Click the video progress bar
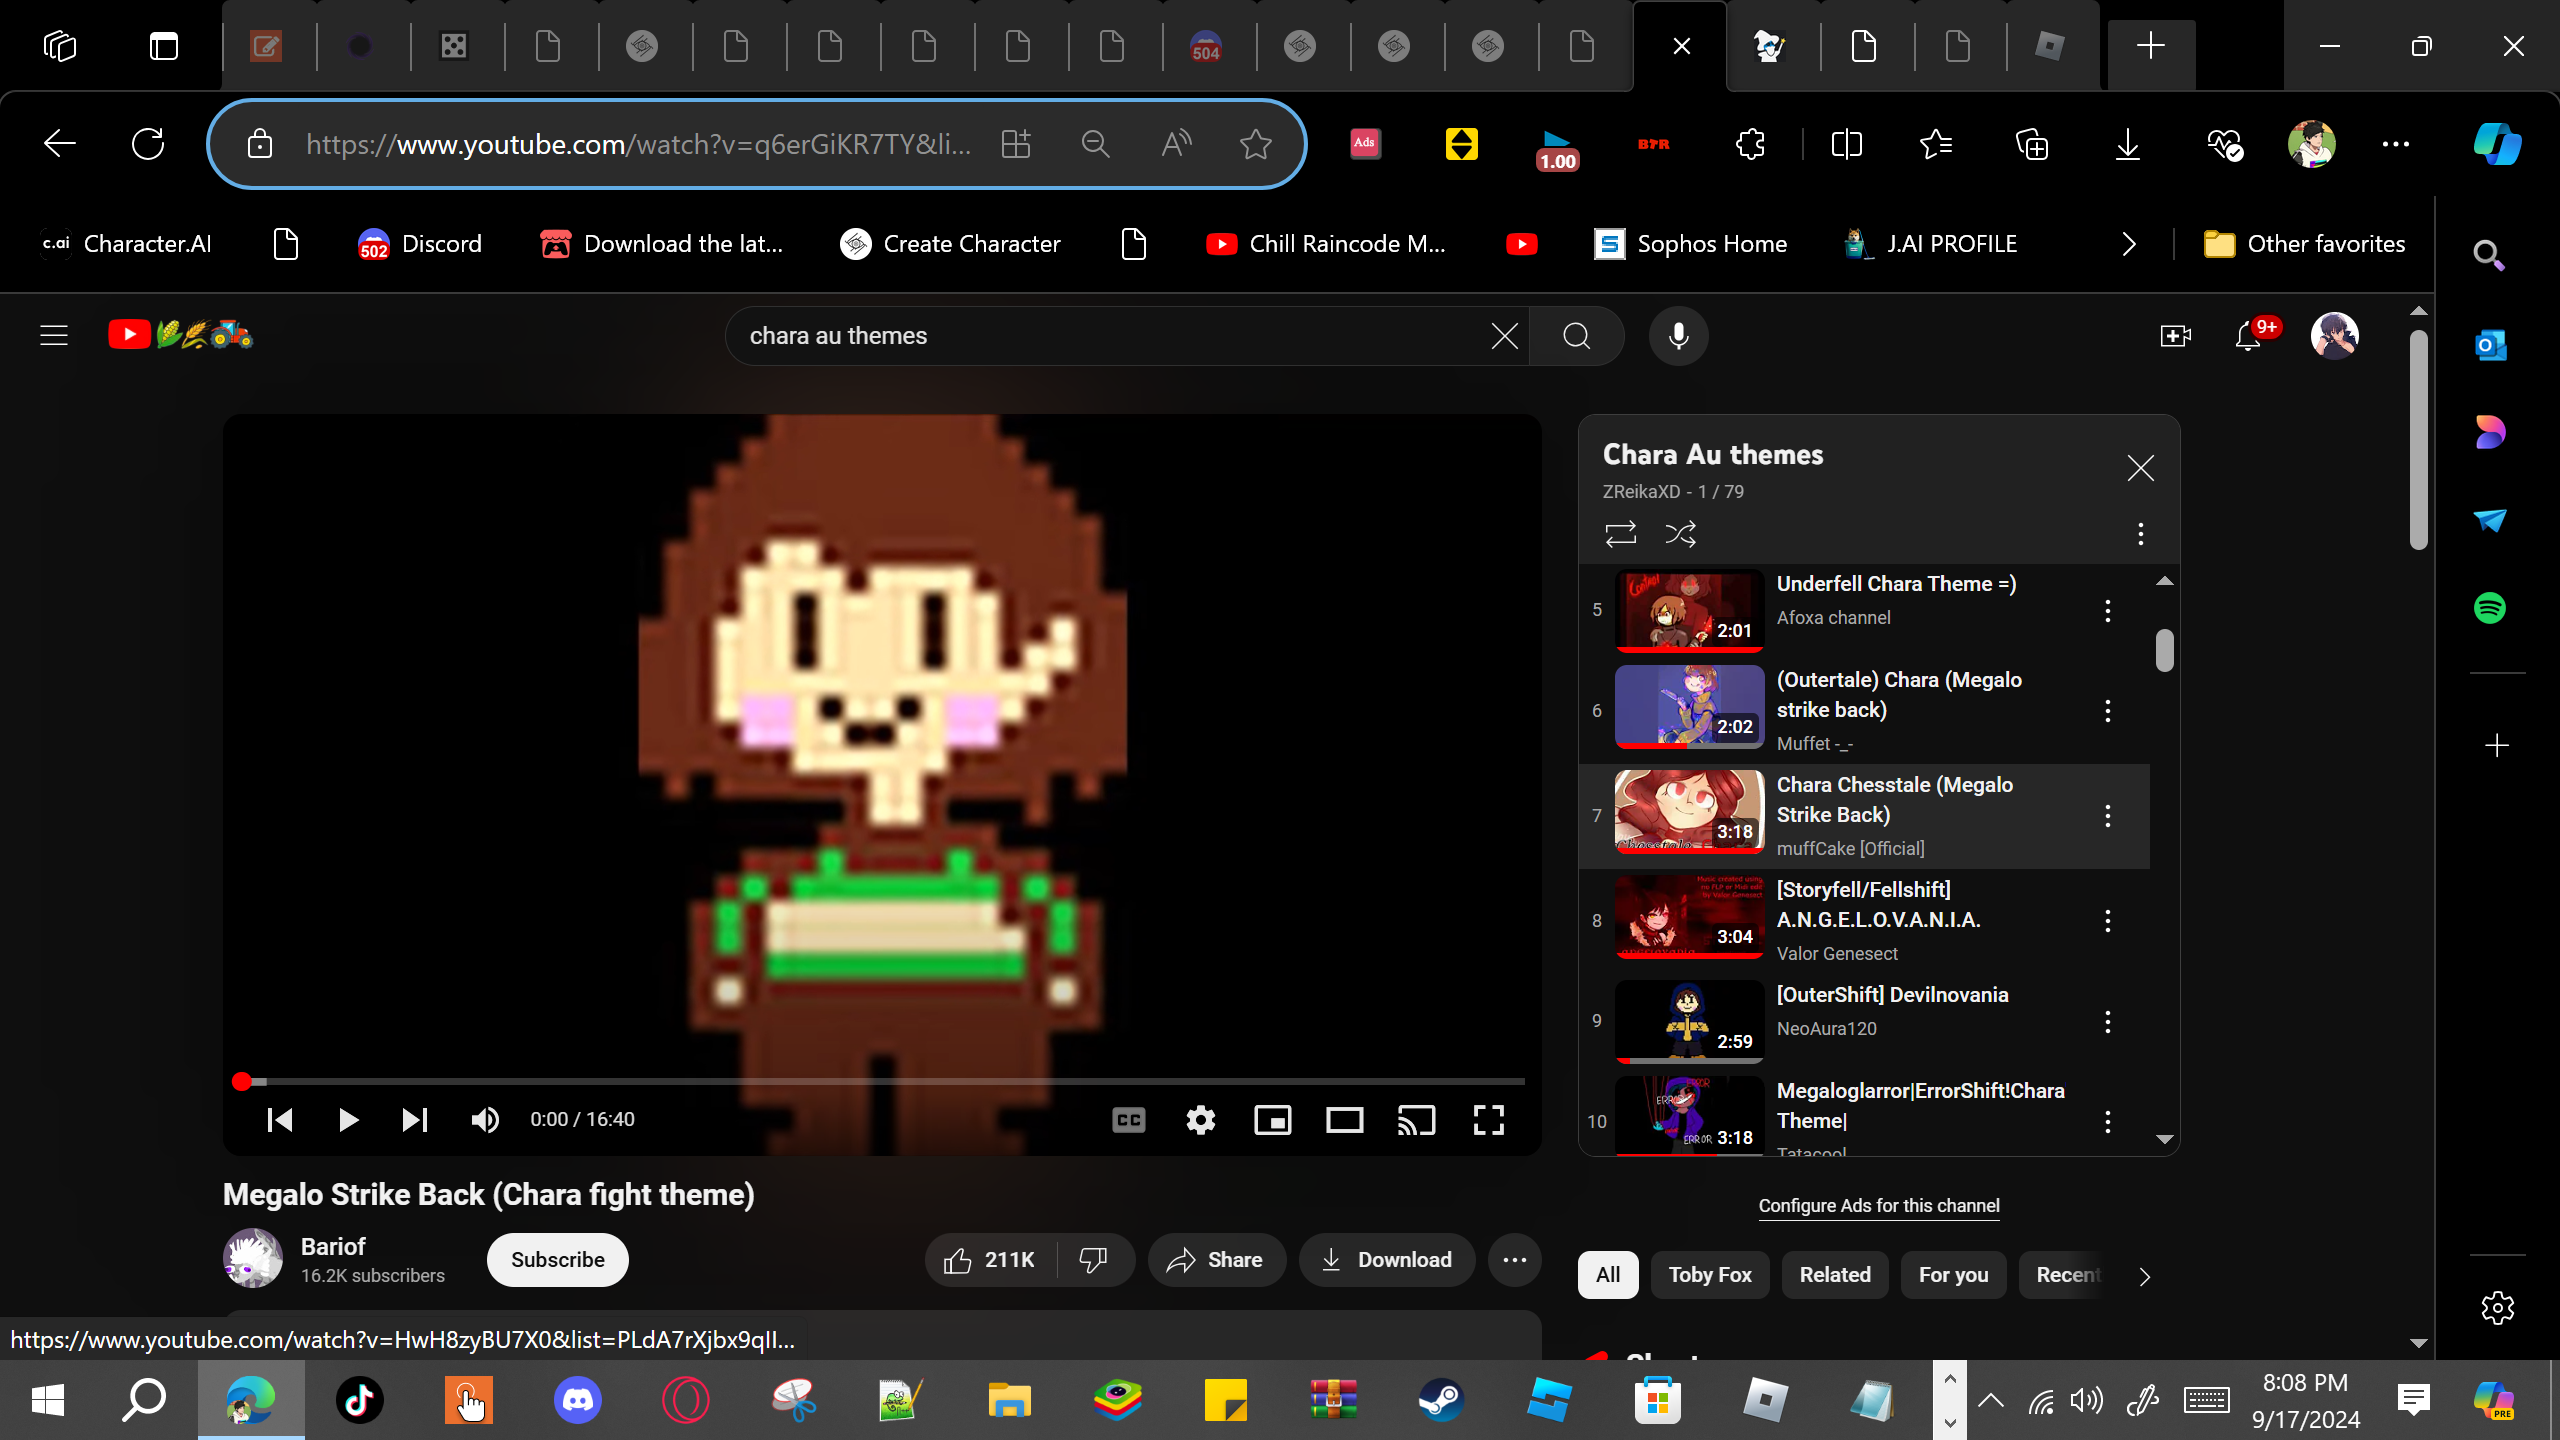 880,1081
